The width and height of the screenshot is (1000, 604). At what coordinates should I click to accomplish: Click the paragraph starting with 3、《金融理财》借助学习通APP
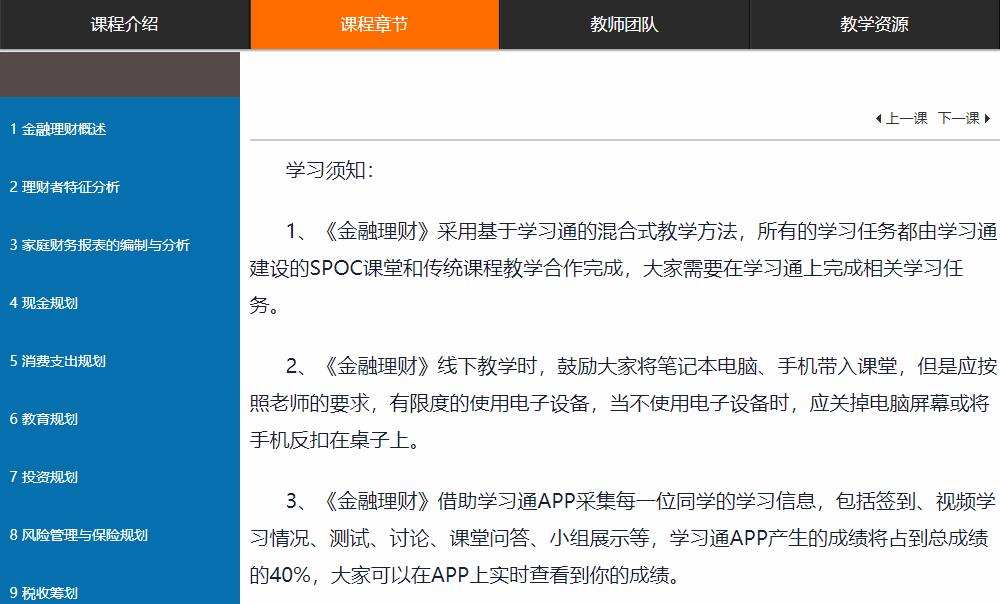click(x=623, y=538)
